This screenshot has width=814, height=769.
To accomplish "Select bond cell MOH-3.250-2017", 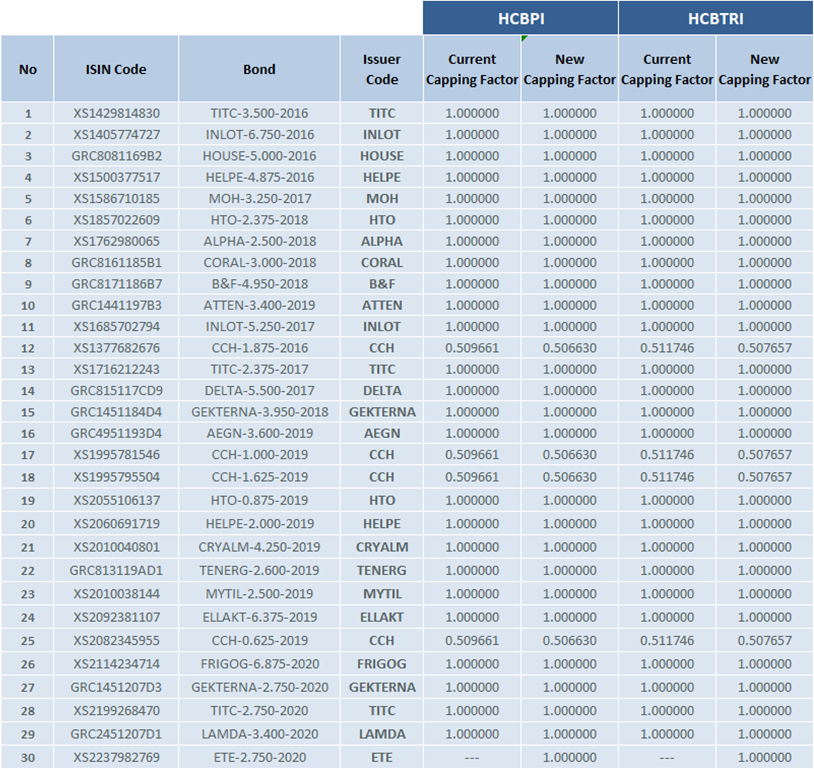I will pos(259,198).
